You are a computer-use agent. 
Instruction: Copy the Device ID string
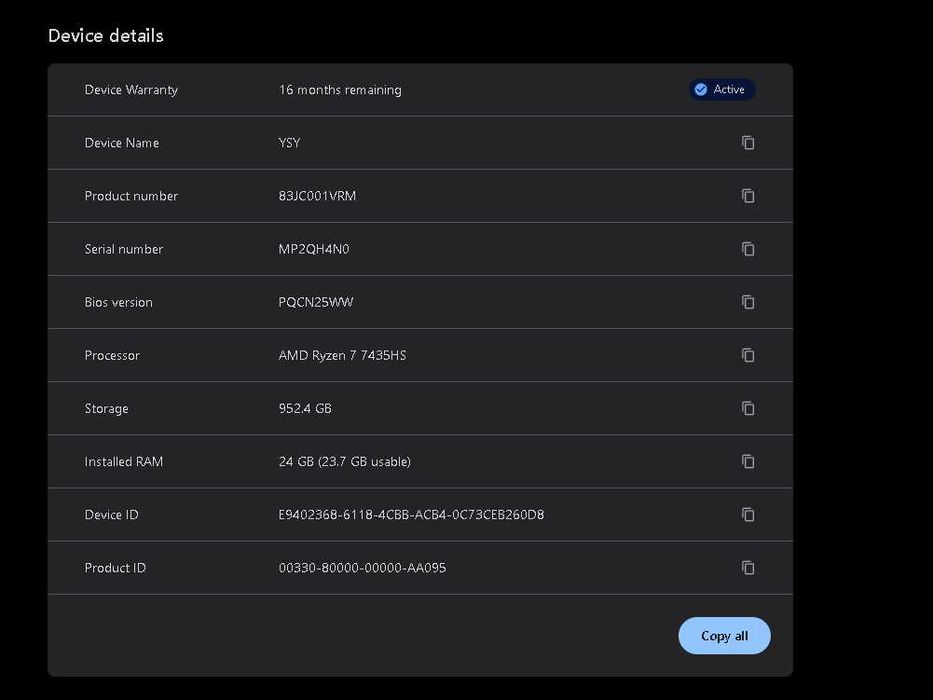748,514
